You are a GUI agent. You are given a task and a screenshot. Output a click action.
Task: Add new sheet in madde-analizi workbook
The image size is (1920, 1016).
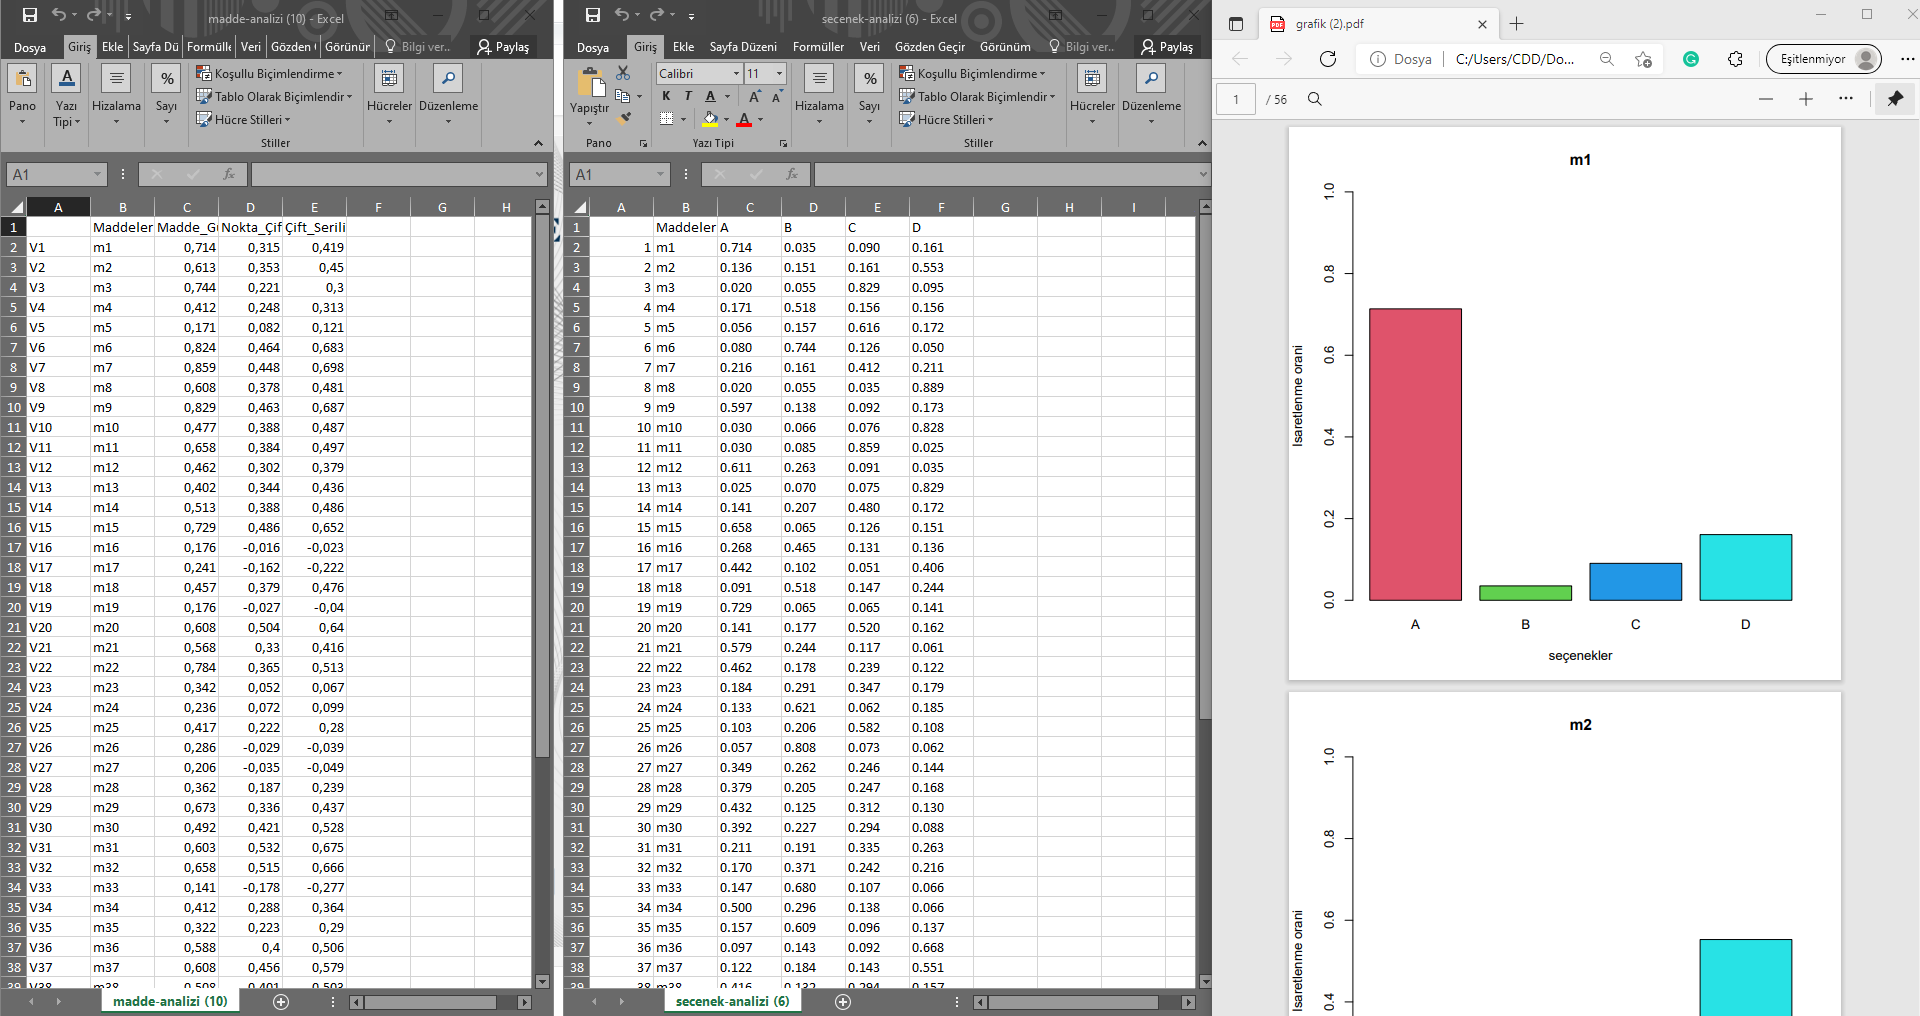(281, 1001)
